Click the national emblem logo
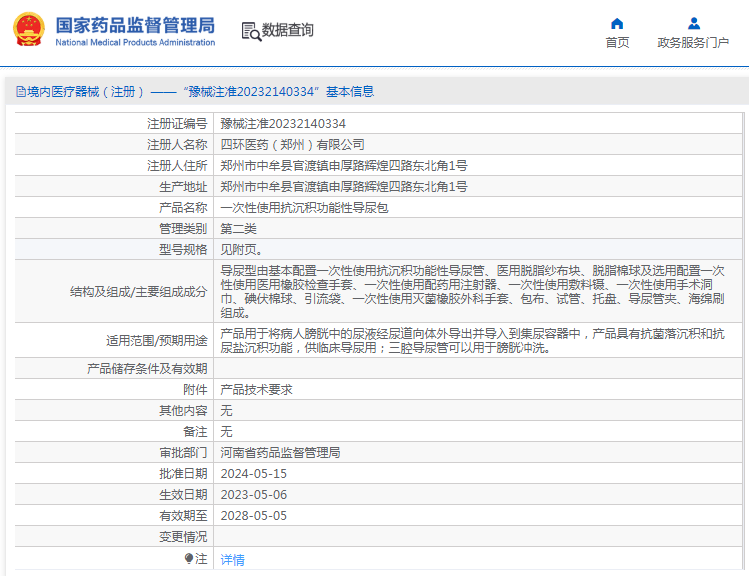Viewport: 749px width, 576px height. tap(29, 30)
